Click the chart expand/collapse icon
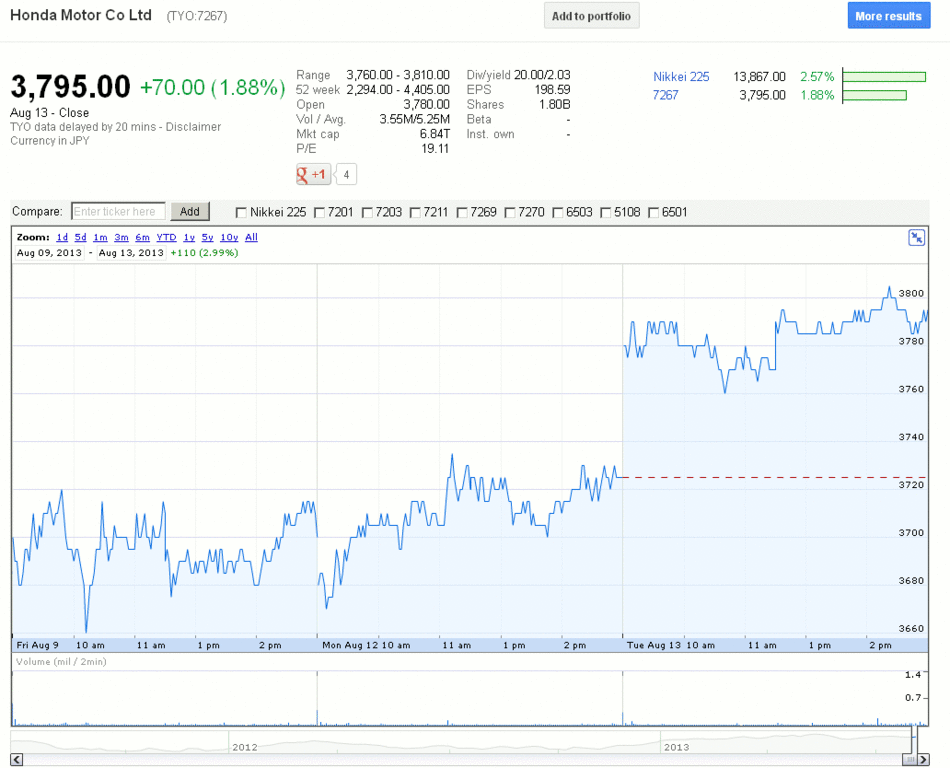Viewport: 950px width, 768px height. pyautogui.click(x=917, y=237)
